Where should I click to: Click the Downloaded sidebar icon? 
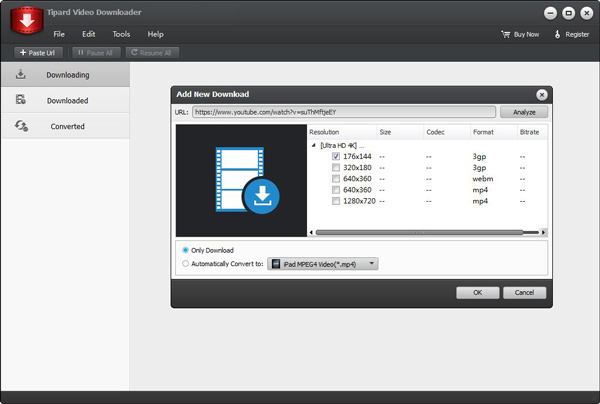[x=21, y=99]
